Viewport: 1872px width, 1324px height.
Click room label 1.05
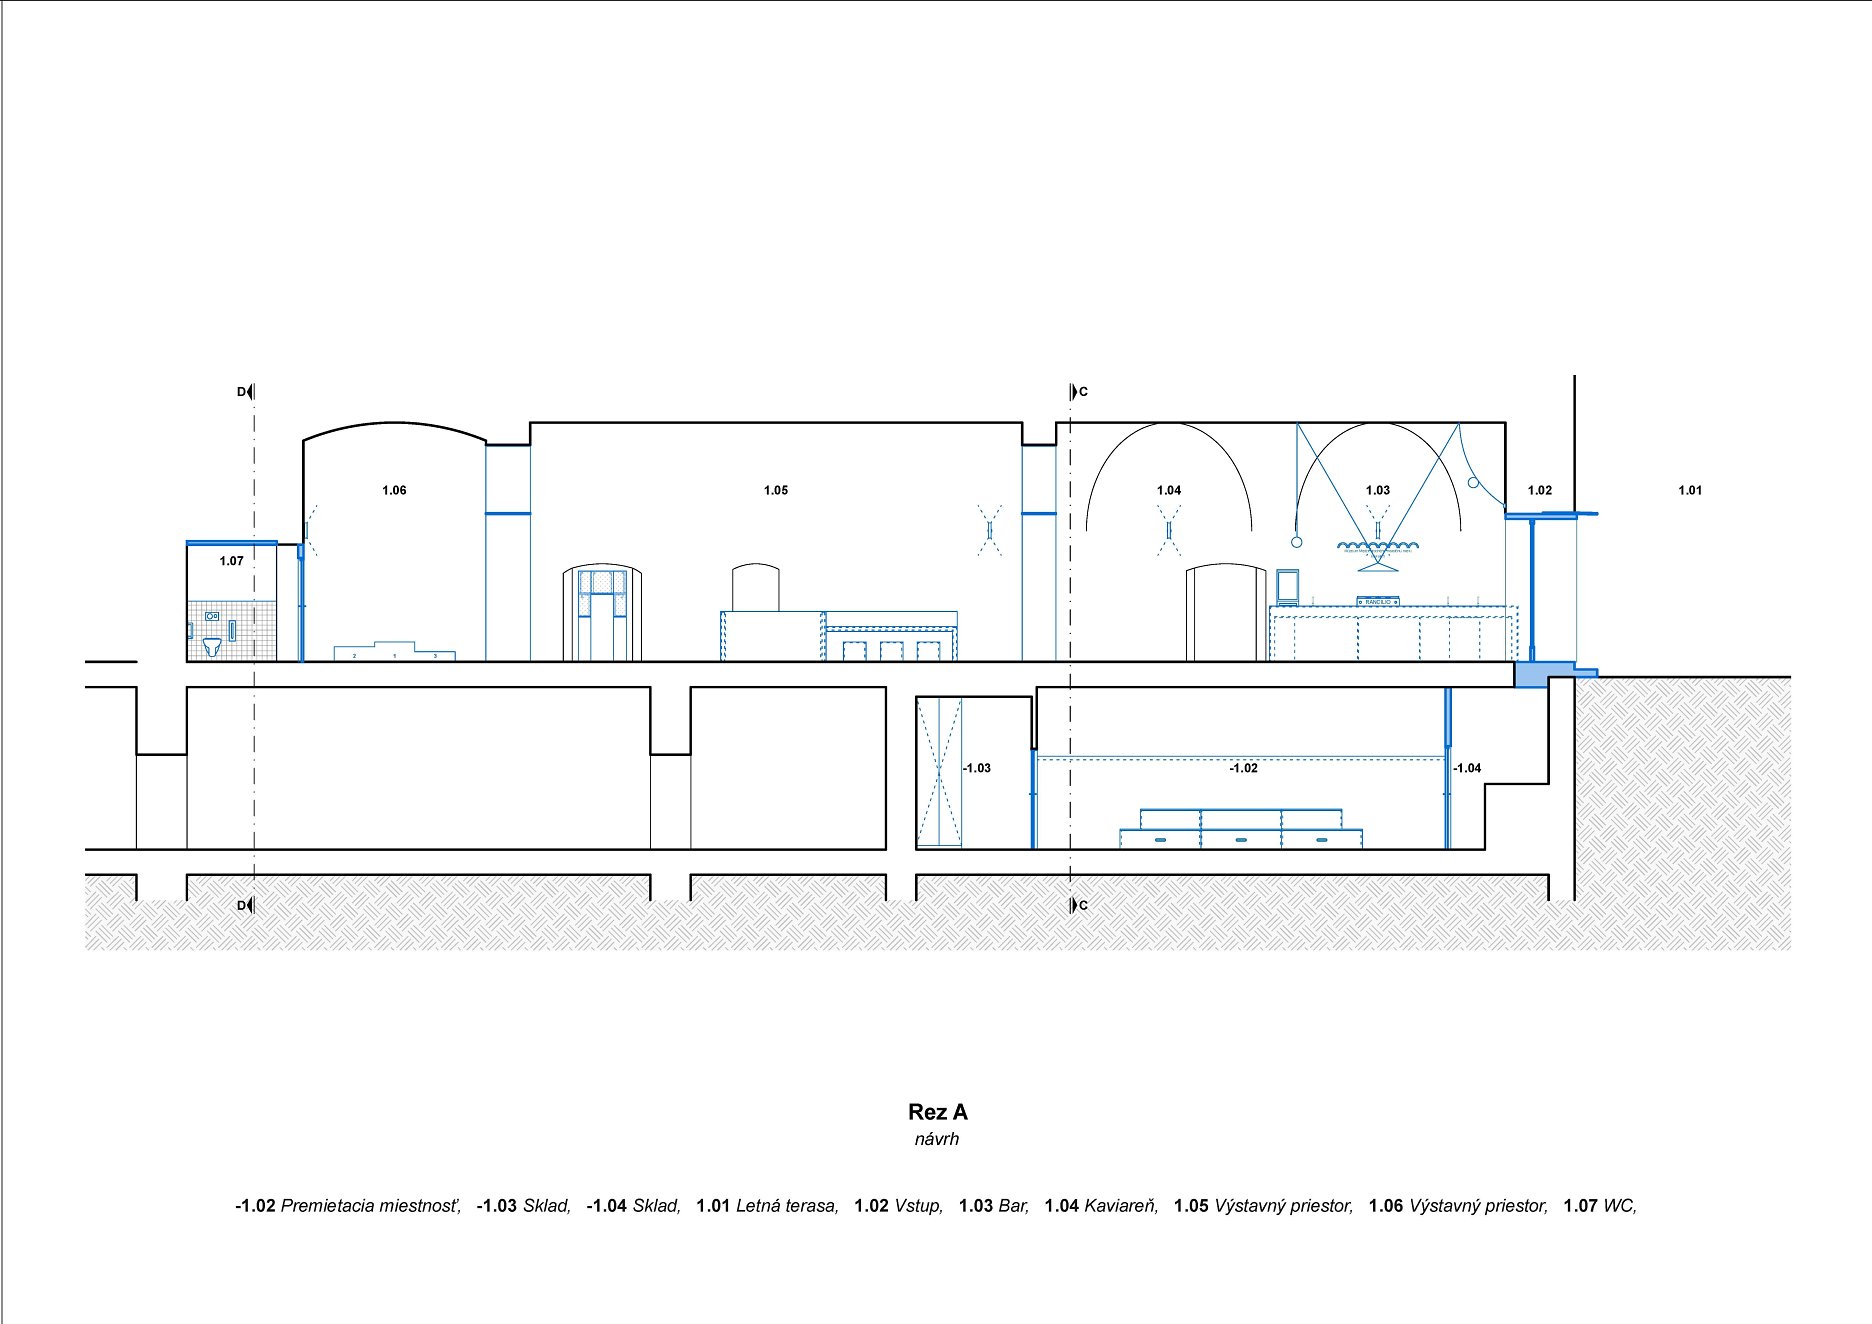coord(776,490)
